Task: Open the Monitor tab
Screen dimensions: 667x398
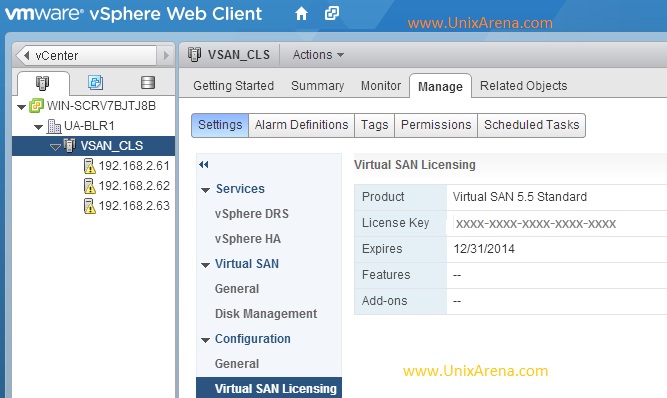Action: [x=381, y=85]
